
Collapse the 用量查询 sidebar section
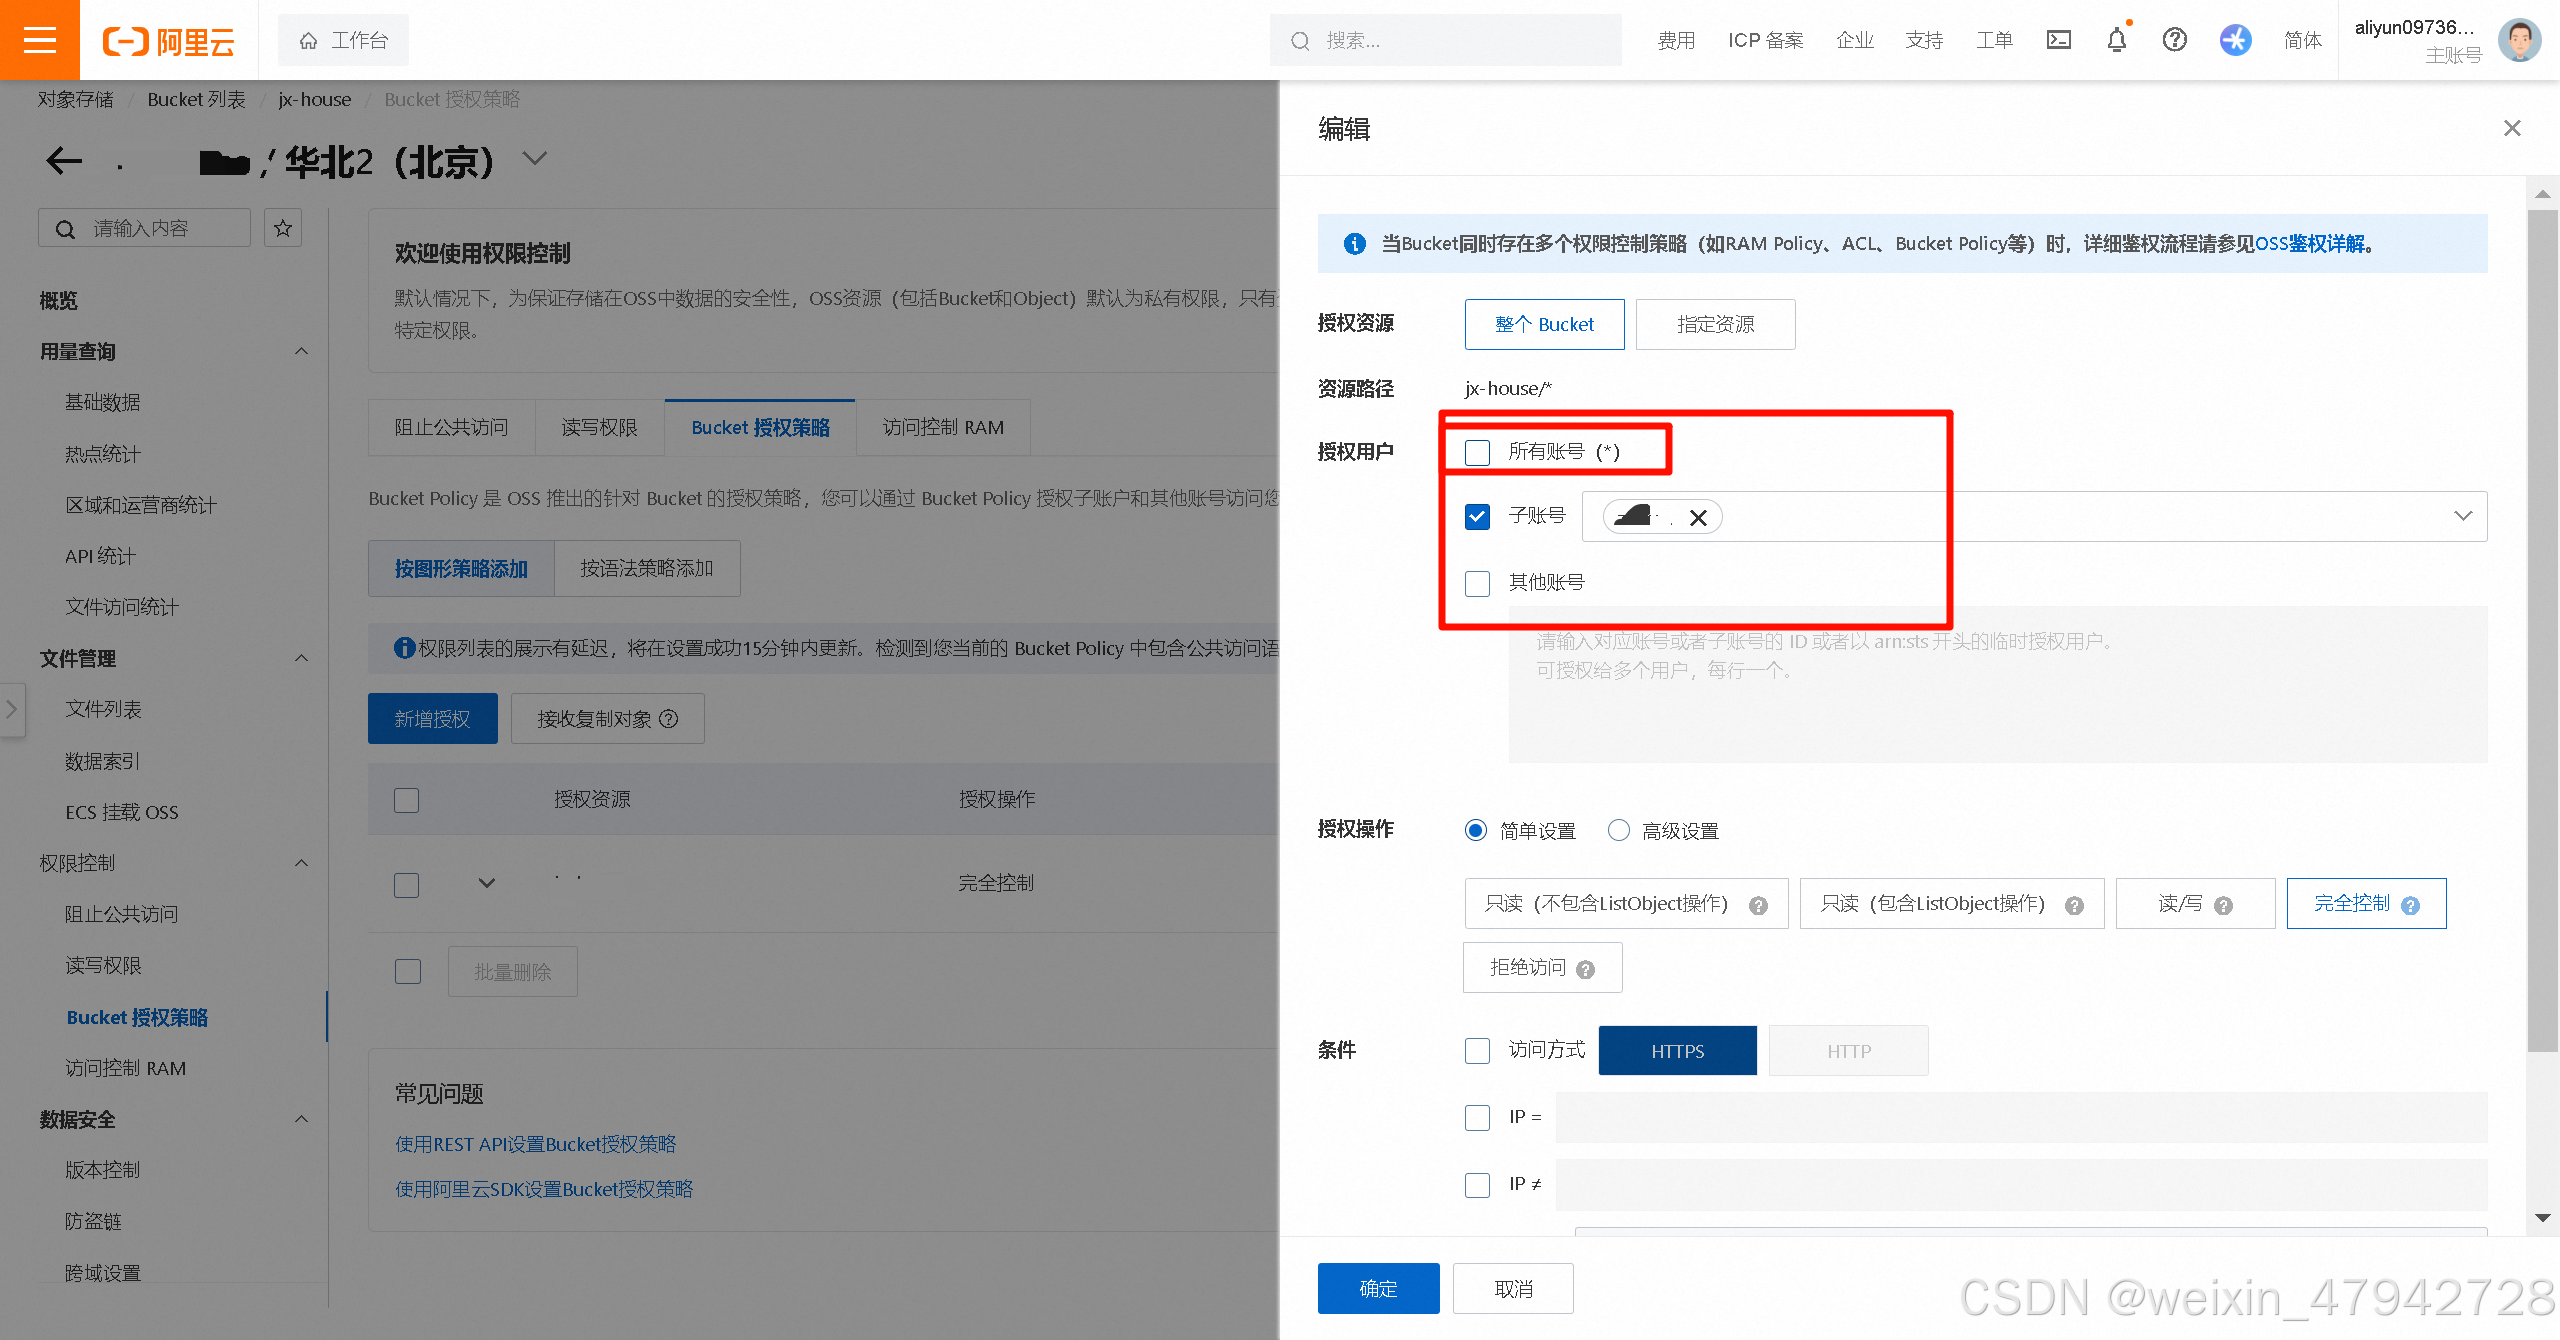(301, 351)
